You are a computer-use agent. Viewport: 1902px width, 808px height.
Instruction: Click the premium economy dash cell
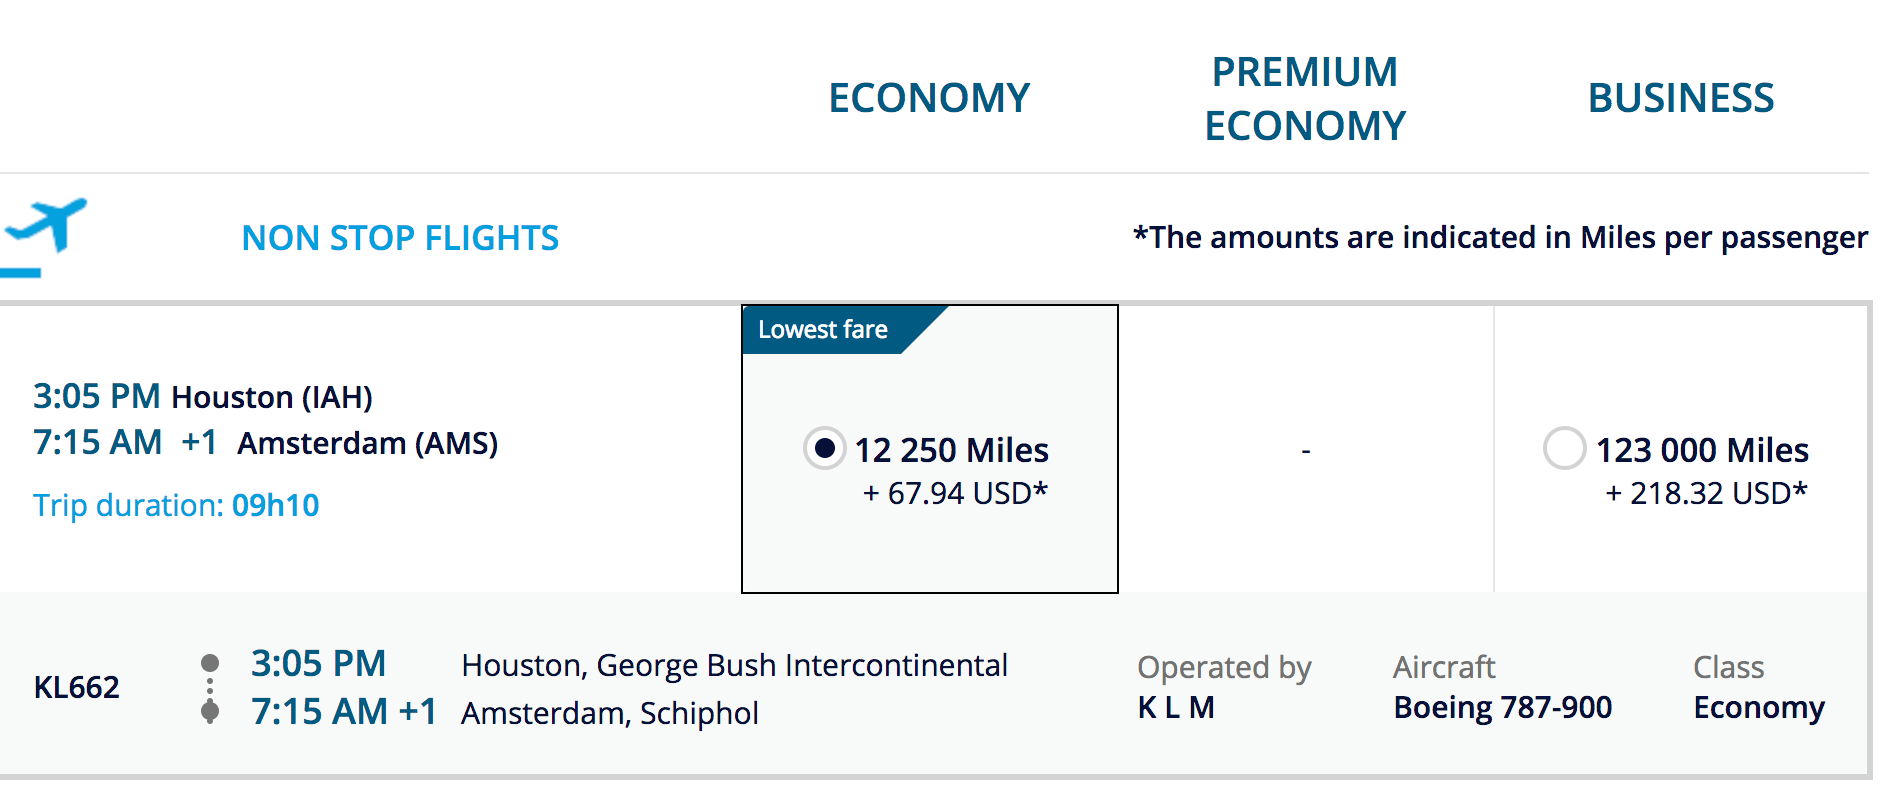tap(1306, 450)
